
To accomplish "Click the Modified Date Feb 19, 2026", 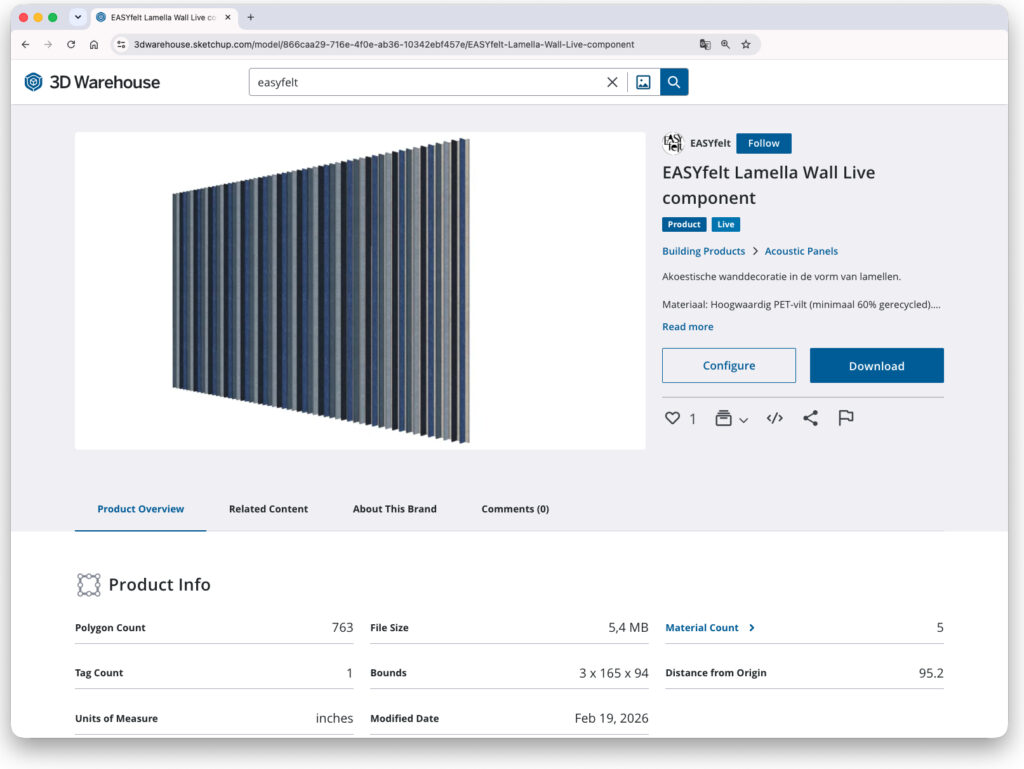I will point(611,718).
